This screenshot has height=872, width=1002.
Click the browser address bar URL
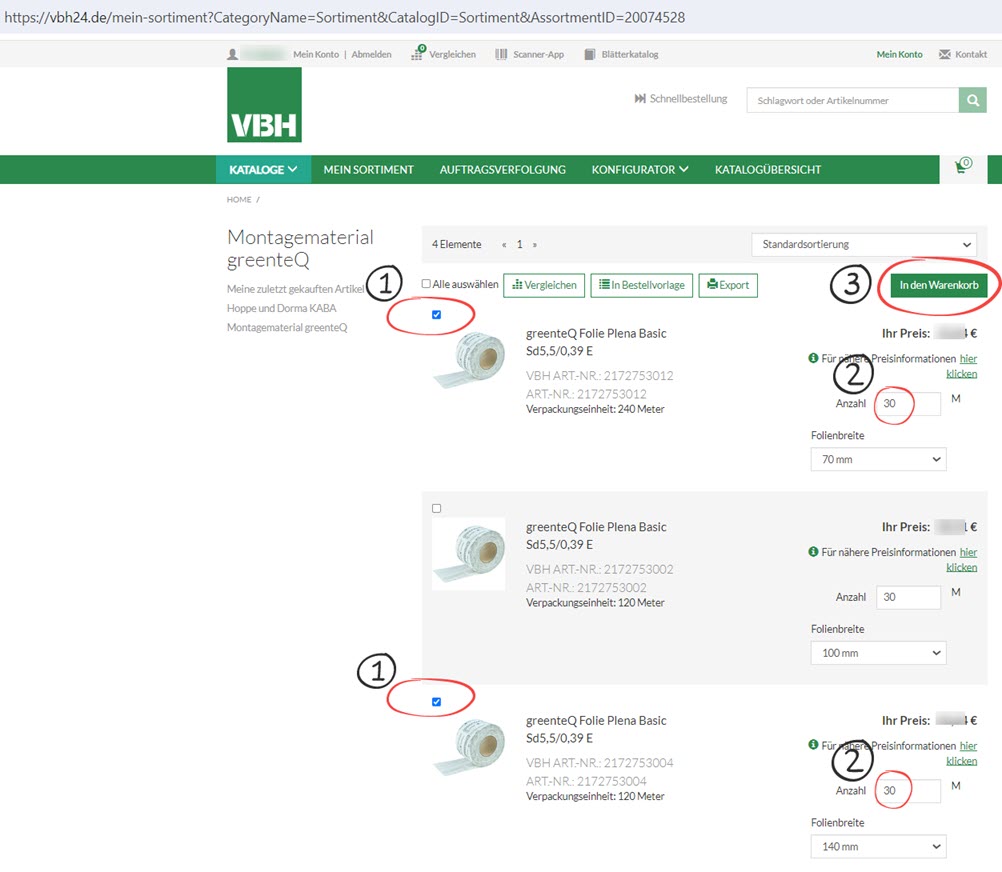[x=344, y=17]
